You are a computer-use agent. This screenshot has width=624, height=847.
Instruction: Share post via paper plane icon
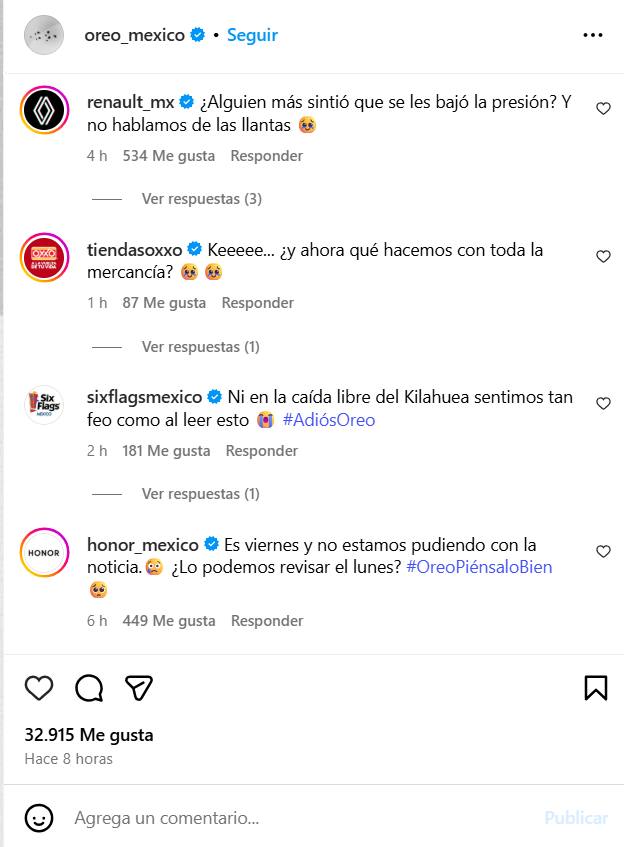point(139,688)
